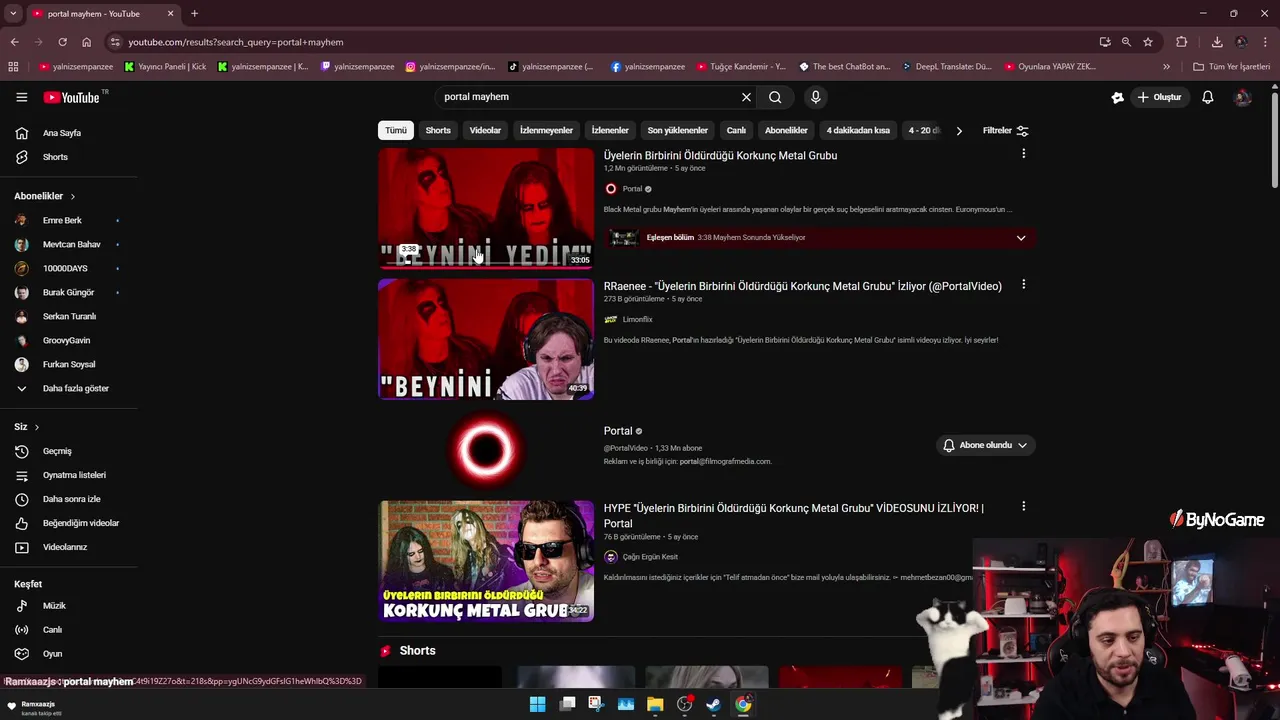The height and width of the screenshot is (720, 1280).
Task: Show more bookmarks with double chevron
Action: 1166,67
